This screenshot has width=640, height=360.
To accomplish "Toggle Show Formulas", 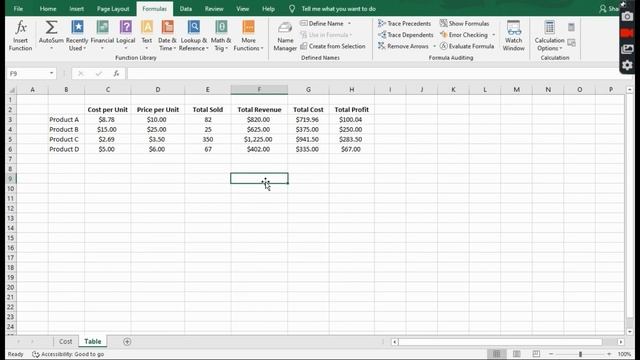I will [x=464, y=24].
